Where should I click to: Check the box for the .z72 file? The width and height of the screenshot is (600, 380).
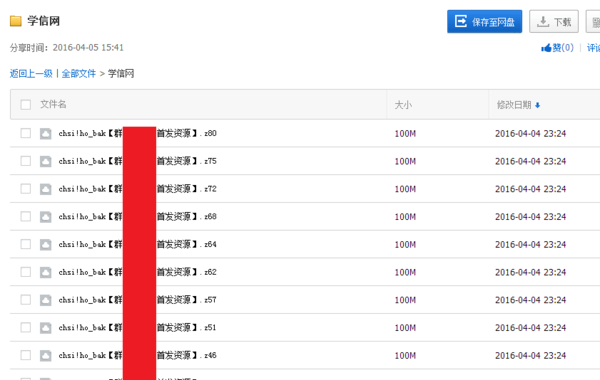click(x=26, y=189)
